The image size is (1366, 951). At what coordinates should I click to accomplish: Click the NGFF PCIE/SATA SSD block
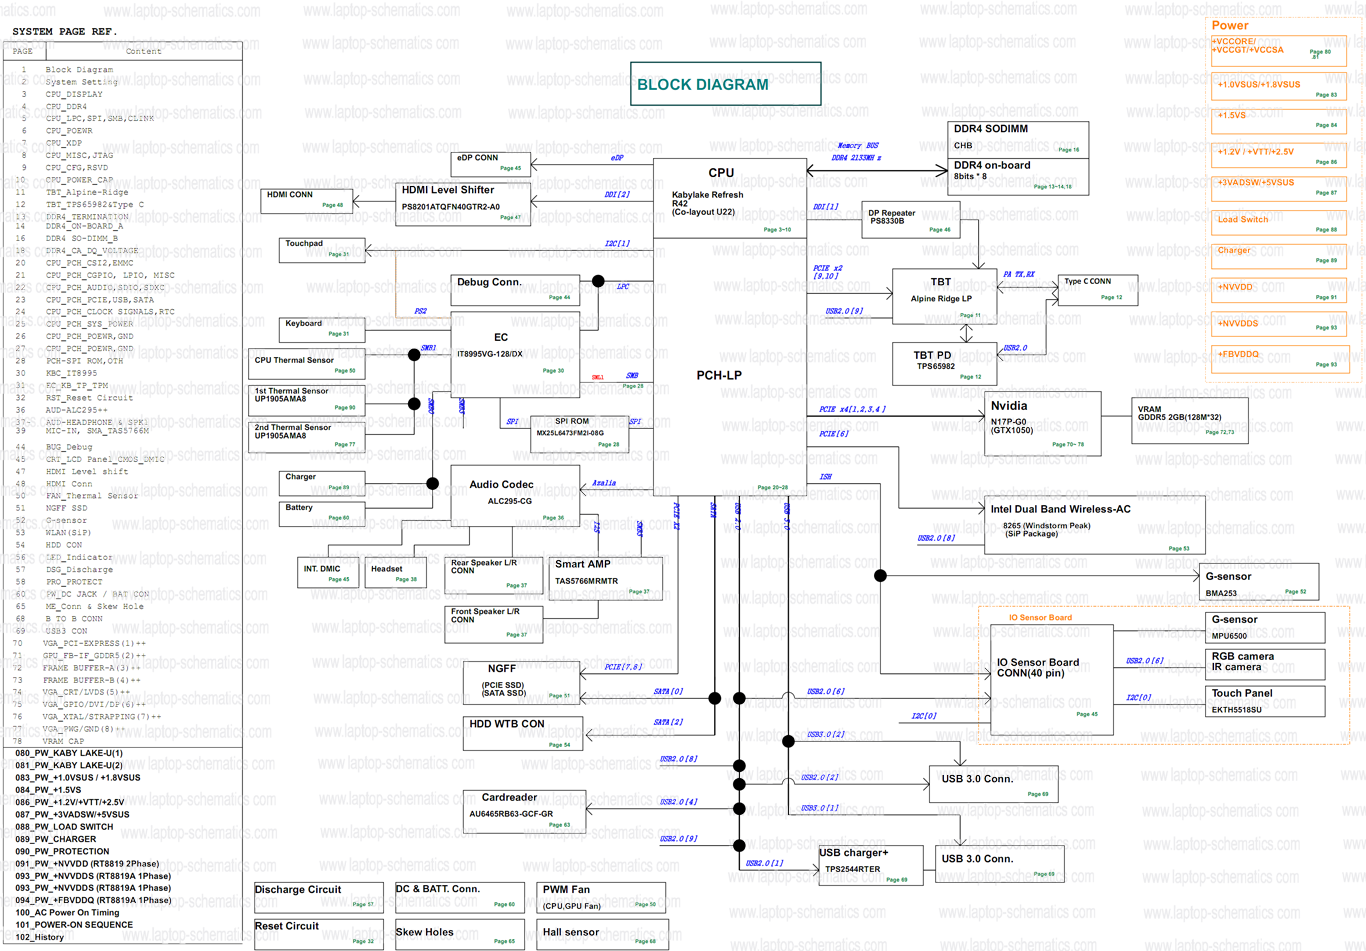pos(520,682)
